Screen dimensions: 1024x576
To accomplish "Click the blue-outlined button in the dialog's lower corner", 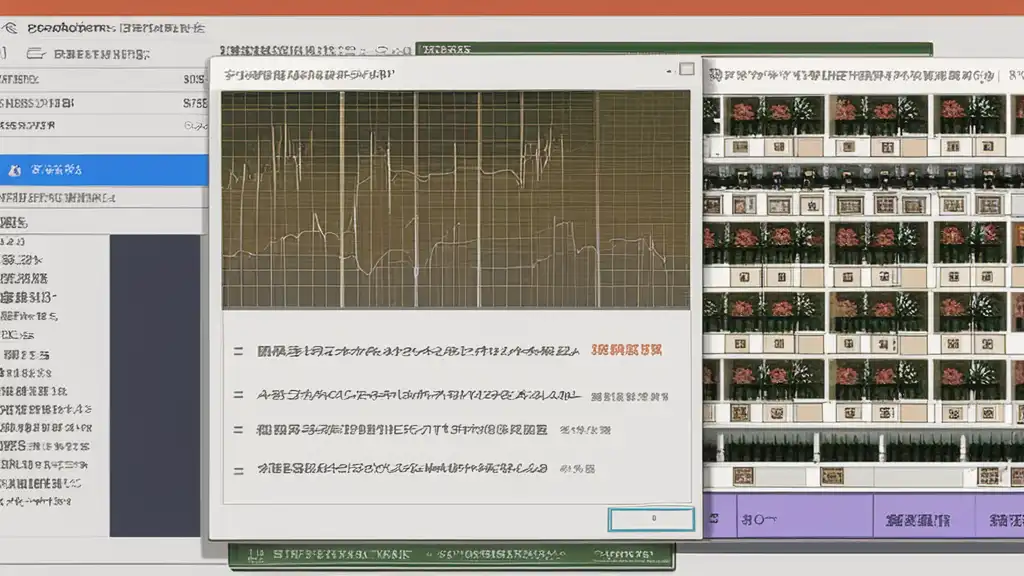I will 651,519.
